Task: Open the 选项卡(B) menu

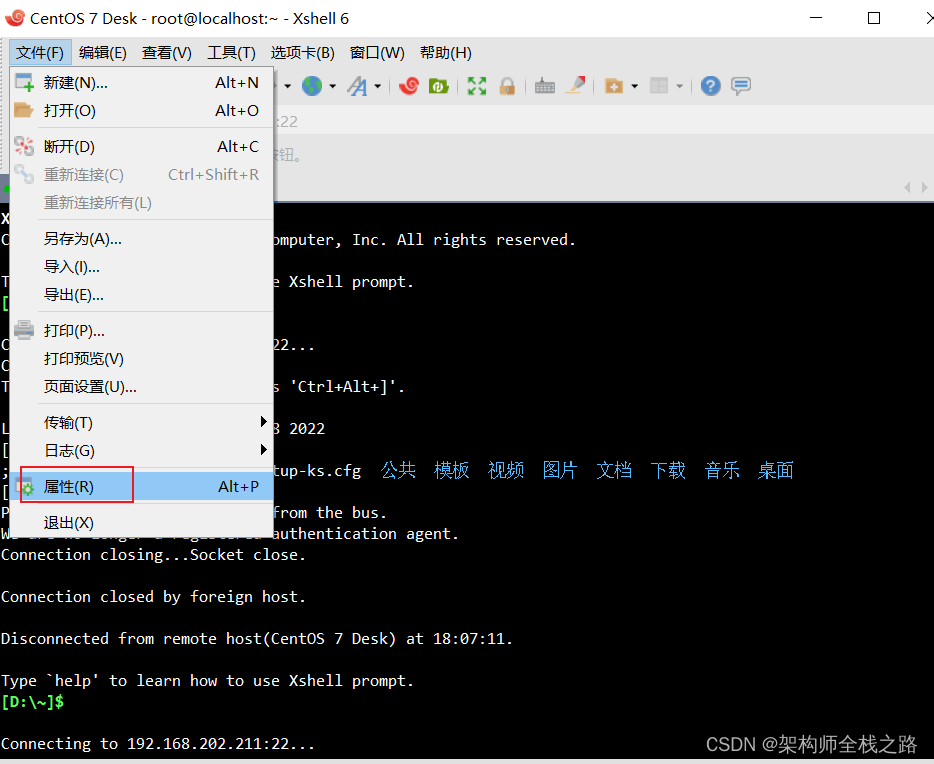Action: coord(303,52)
